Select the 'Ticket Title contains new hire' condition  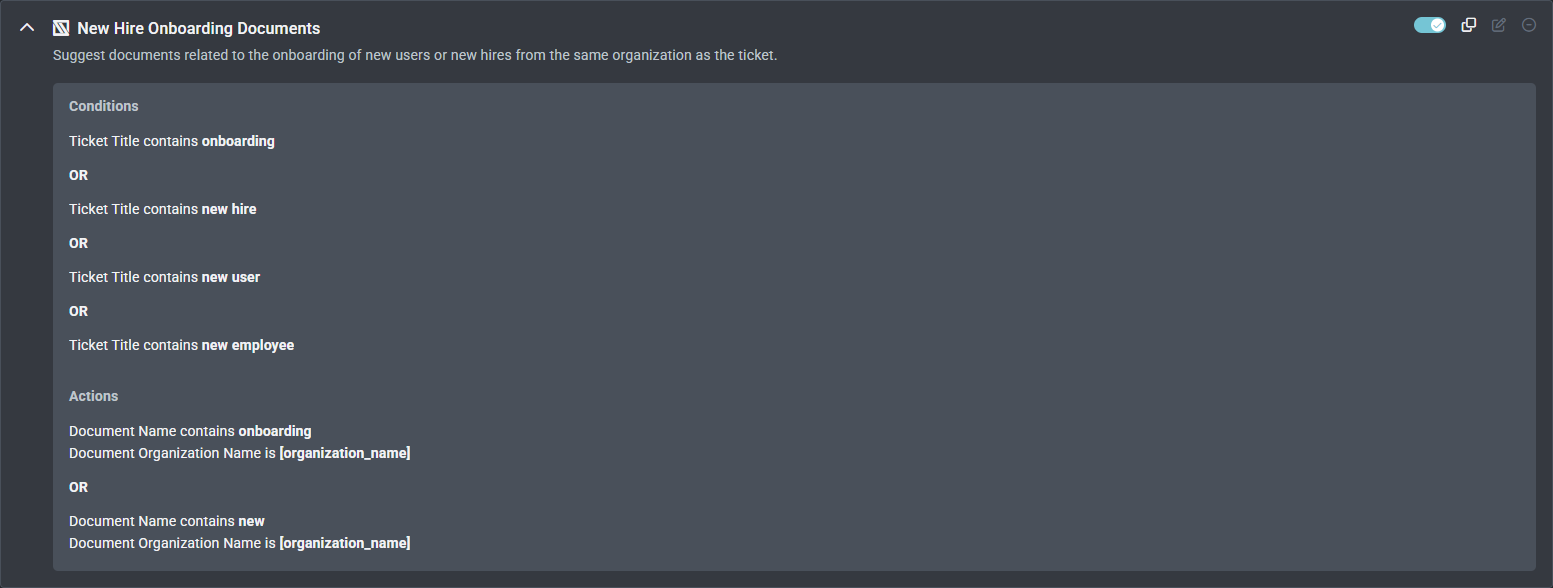tap(163, 209)
